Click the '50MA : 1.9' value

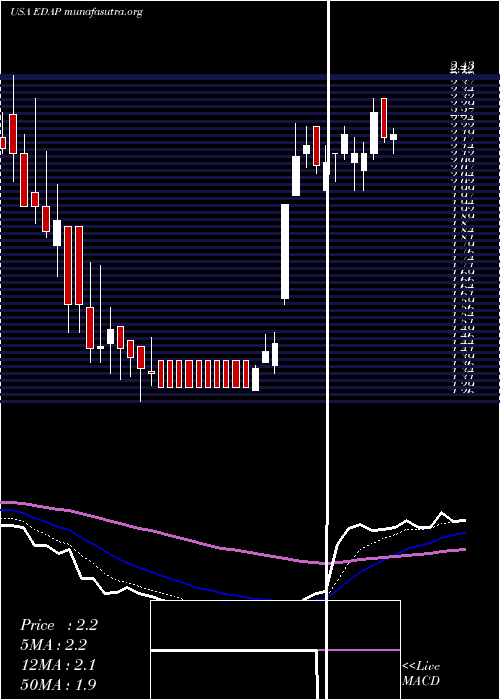[x=58, y=684]
